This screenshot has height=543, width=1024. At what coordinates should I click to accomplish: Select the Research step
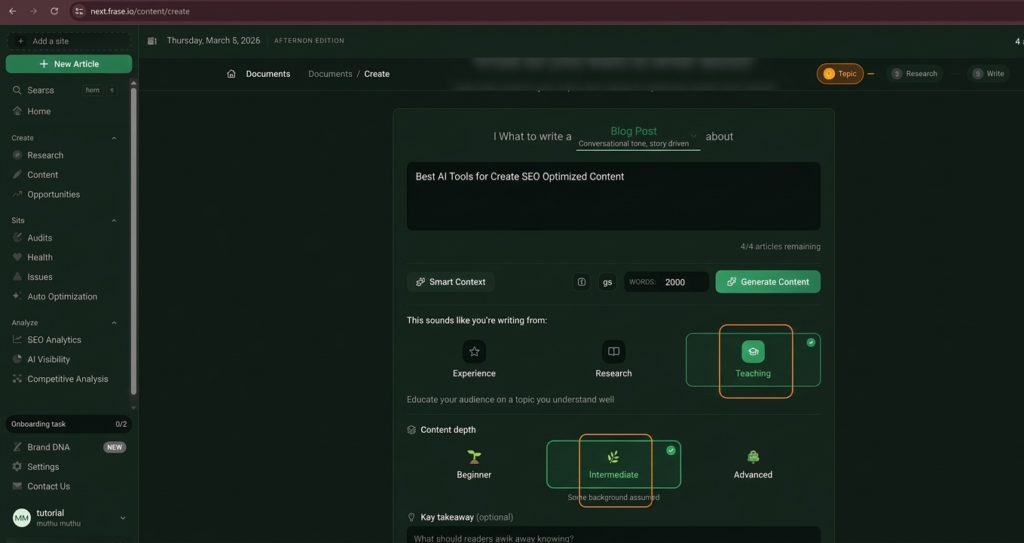(914, 74)
